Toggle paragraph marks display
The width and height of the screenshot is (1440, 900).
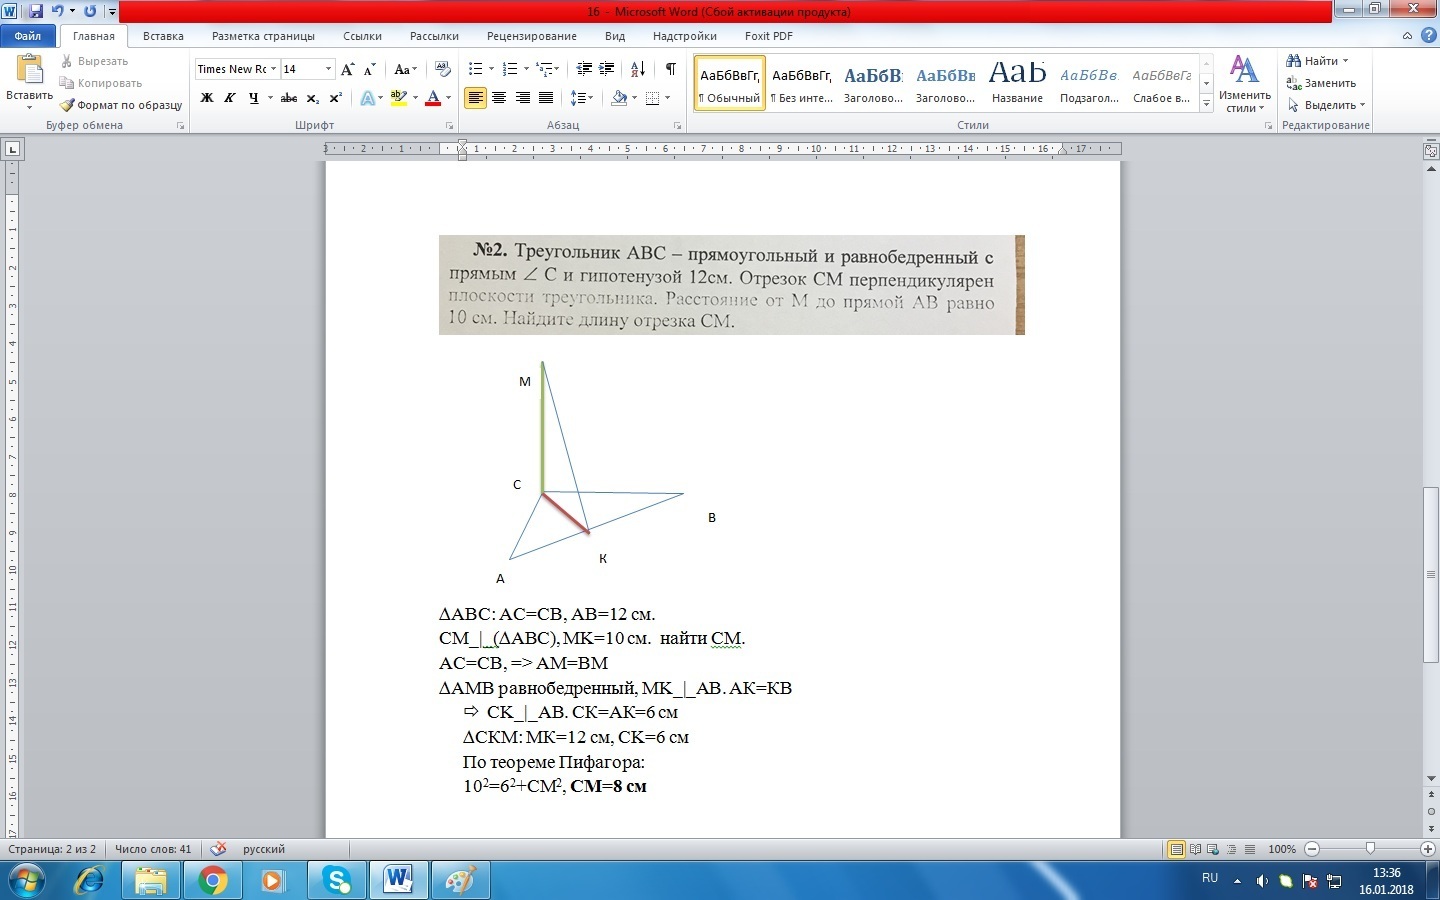670,69
